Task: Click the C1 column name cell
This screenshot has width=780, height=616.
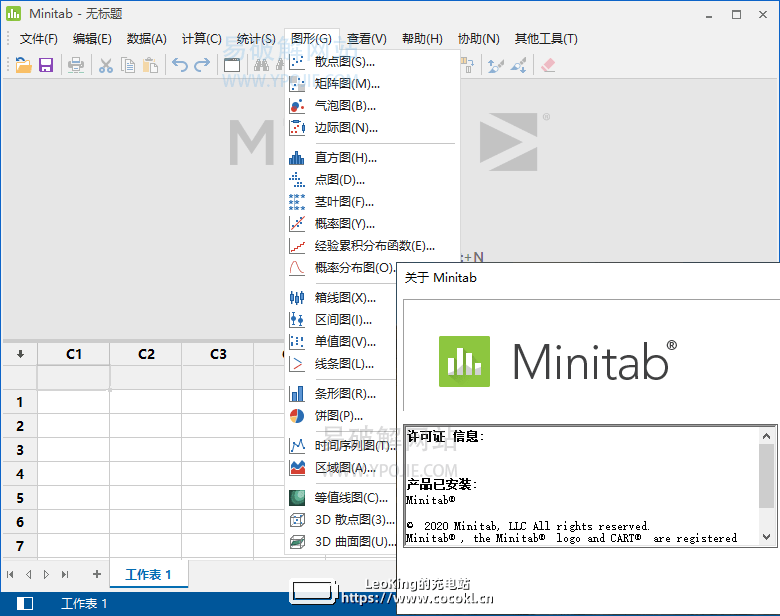Action: [74, 378]
